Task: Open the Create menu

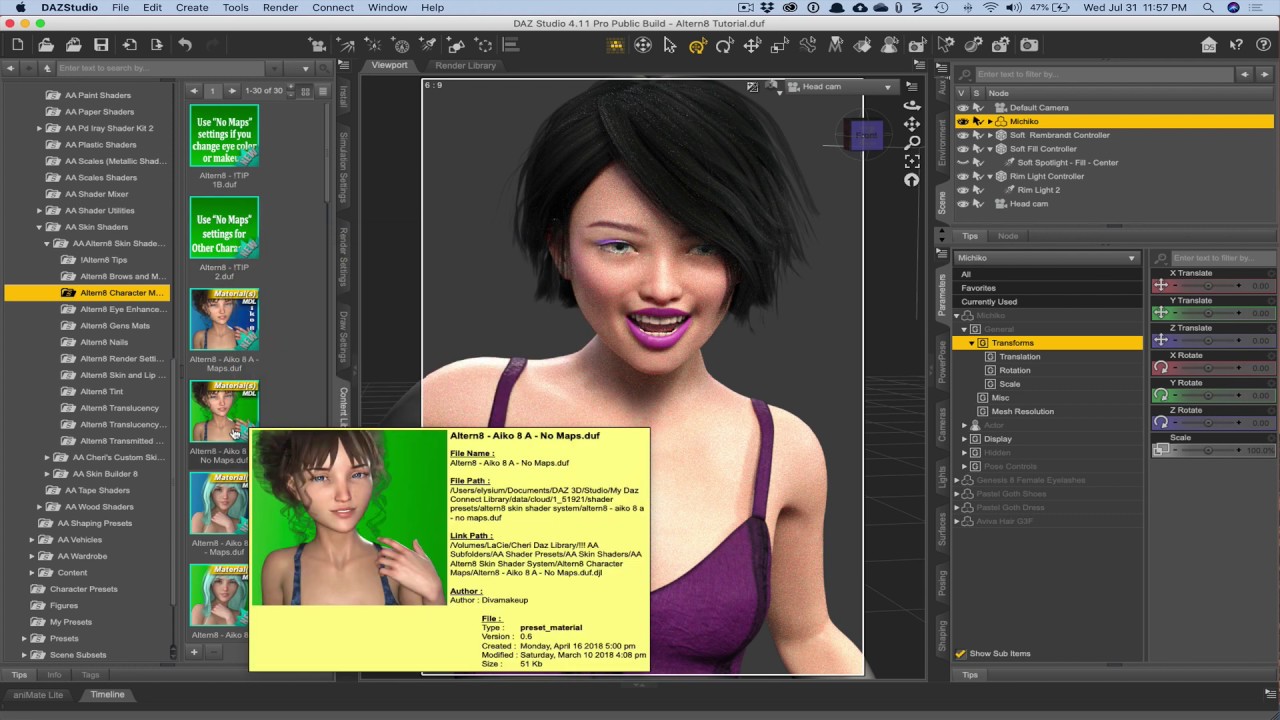Action: tap(192, 7)
